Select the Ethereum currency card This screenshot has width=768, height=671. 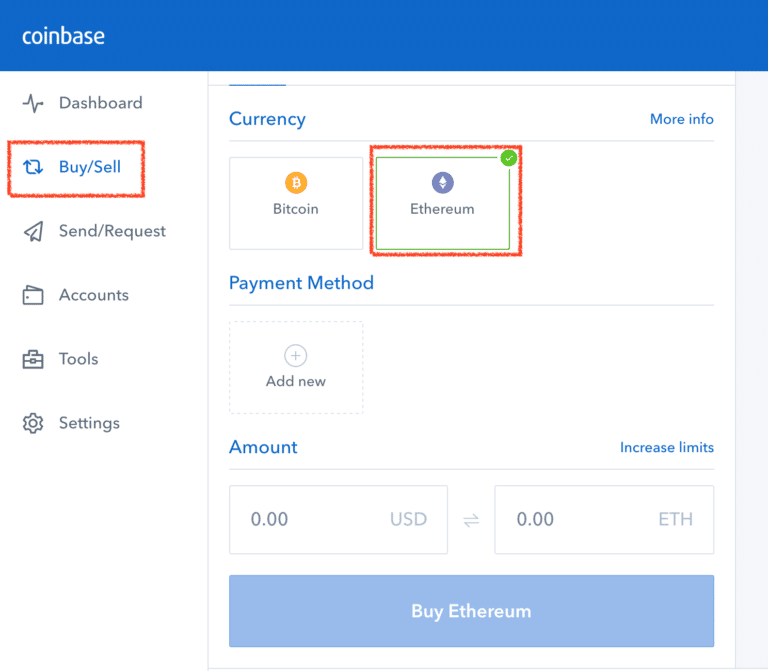(443, 203)
